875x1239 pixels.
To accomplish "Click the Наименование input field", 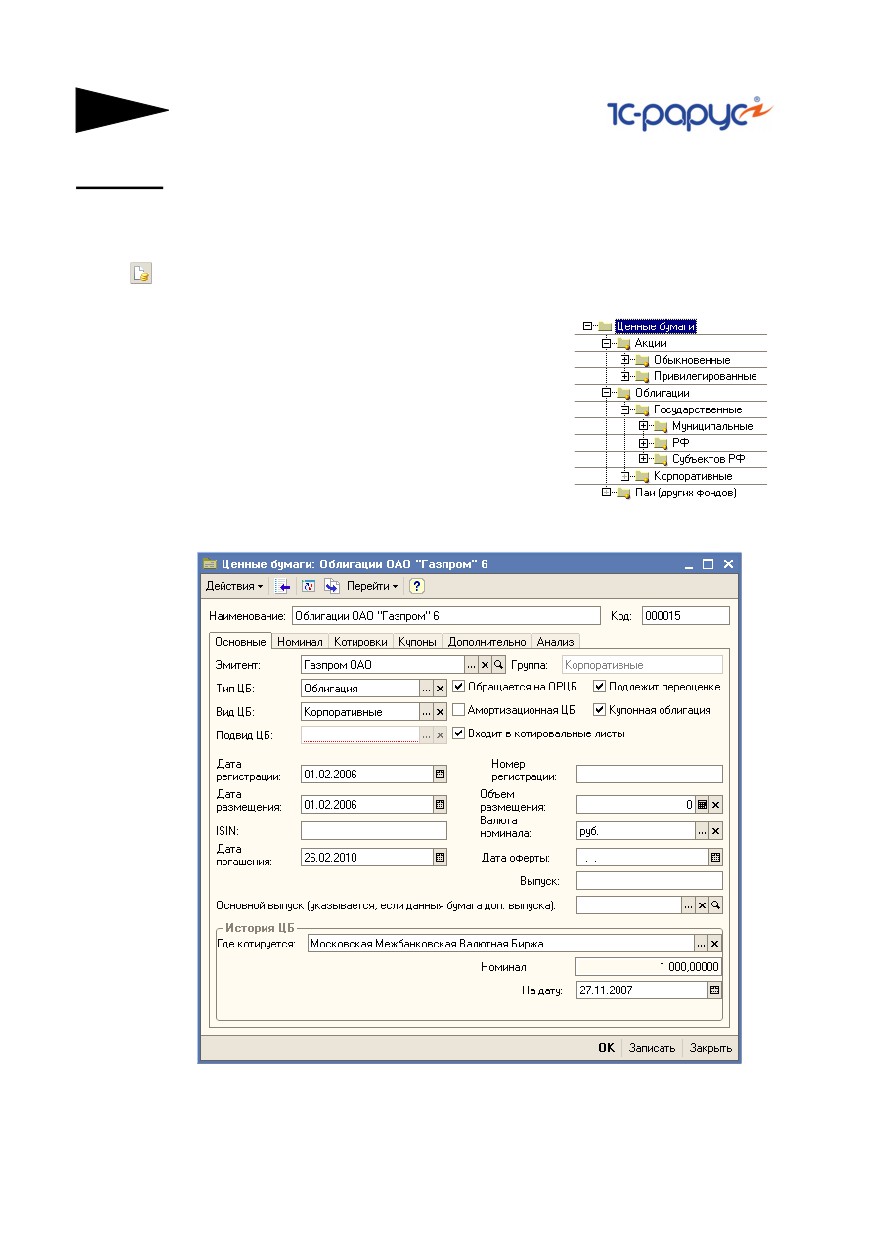I will tap(447, 616).
